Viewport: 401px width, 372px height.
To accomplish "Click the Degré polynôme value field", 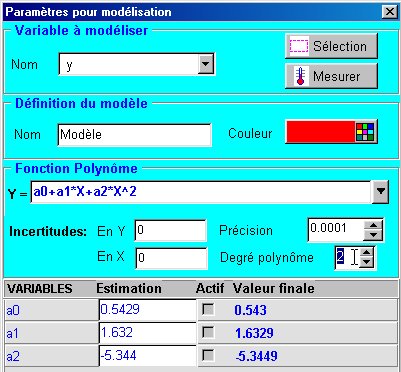I will 348,257.
